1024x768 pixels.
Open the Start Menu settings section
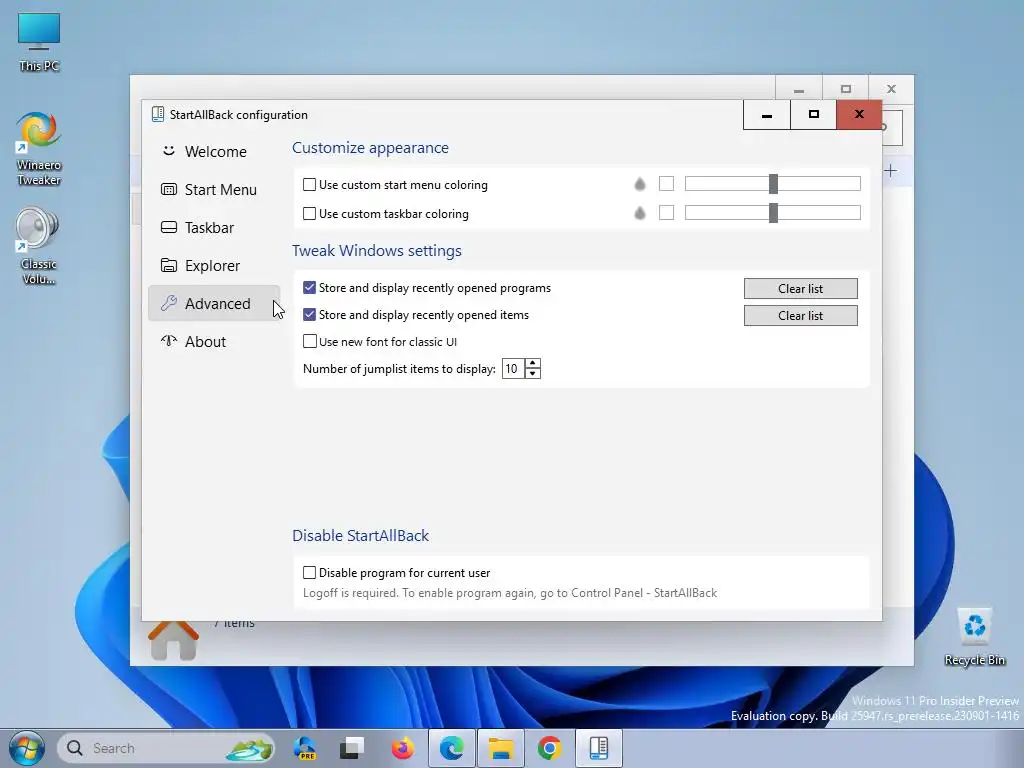point(214,189)
